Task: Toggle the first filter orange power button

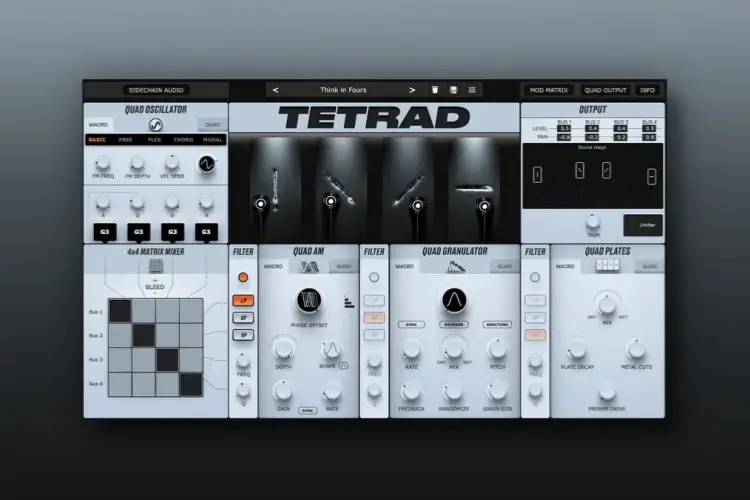Action: point(243,277)
